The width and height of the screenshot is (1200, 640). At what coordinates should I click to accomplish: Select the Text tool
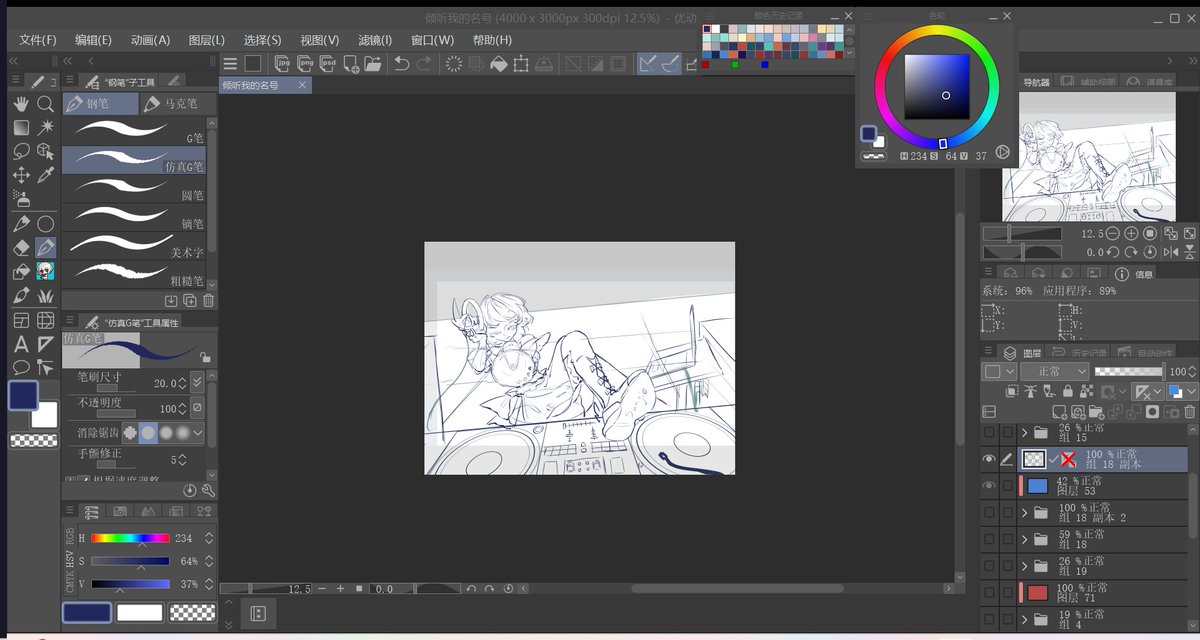tap(21, 344)
